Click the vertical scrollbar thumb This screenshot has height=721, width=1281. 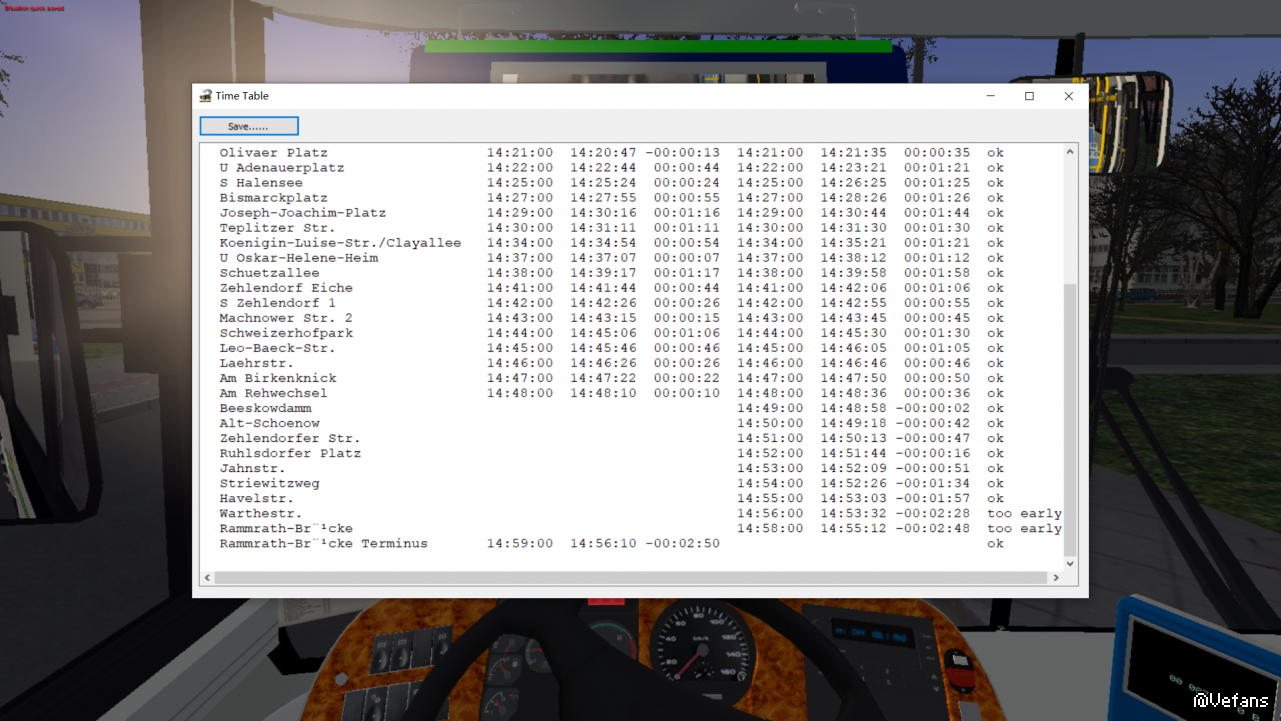pos(1069,420)
